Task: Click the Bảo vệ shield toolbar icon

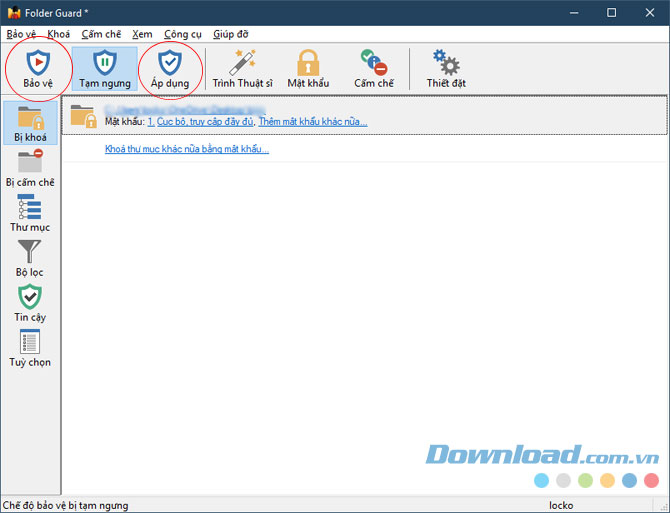Action: [37, 67]
